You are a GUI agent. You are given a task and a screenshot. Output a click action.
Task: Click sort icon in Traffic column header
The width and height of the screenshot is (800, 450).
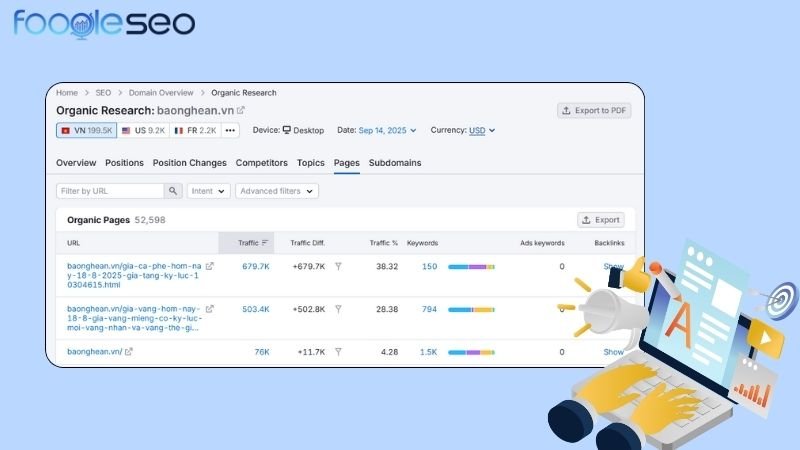tap(265, 243)
